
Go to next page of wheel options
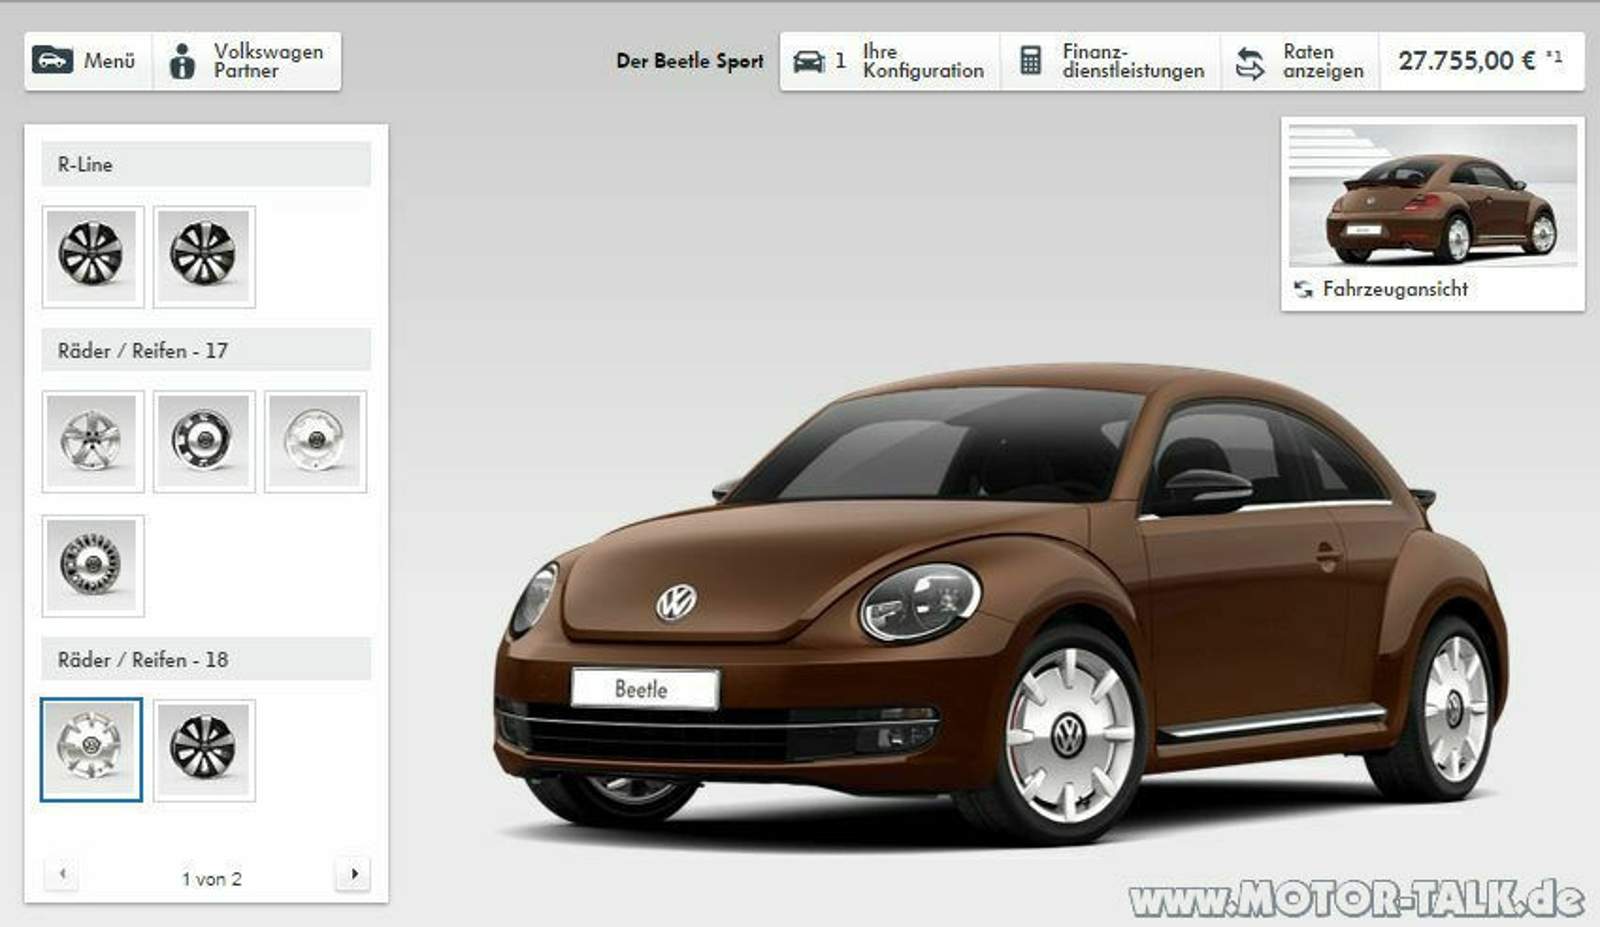[x=354, y=874]
